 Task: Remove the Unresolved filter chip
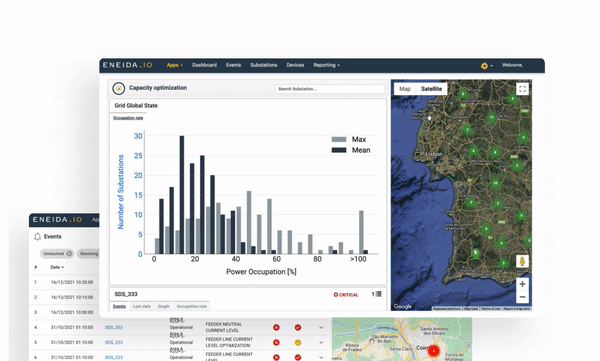[x=69, y=253]
